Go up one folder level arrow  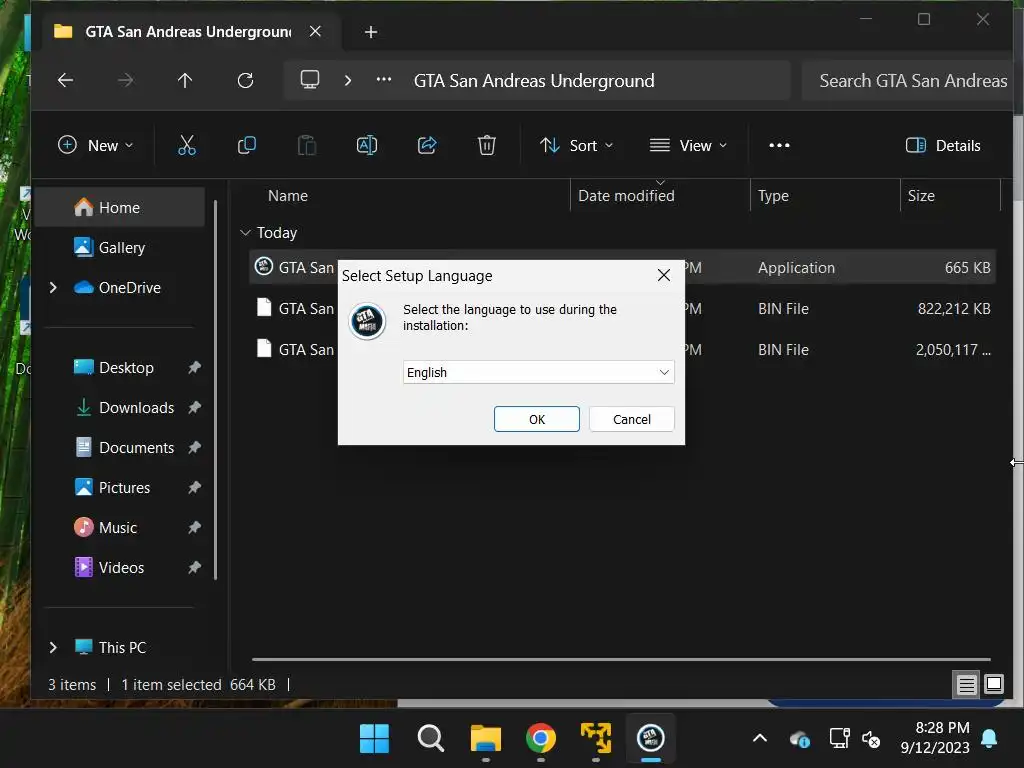tap(185, 80)
